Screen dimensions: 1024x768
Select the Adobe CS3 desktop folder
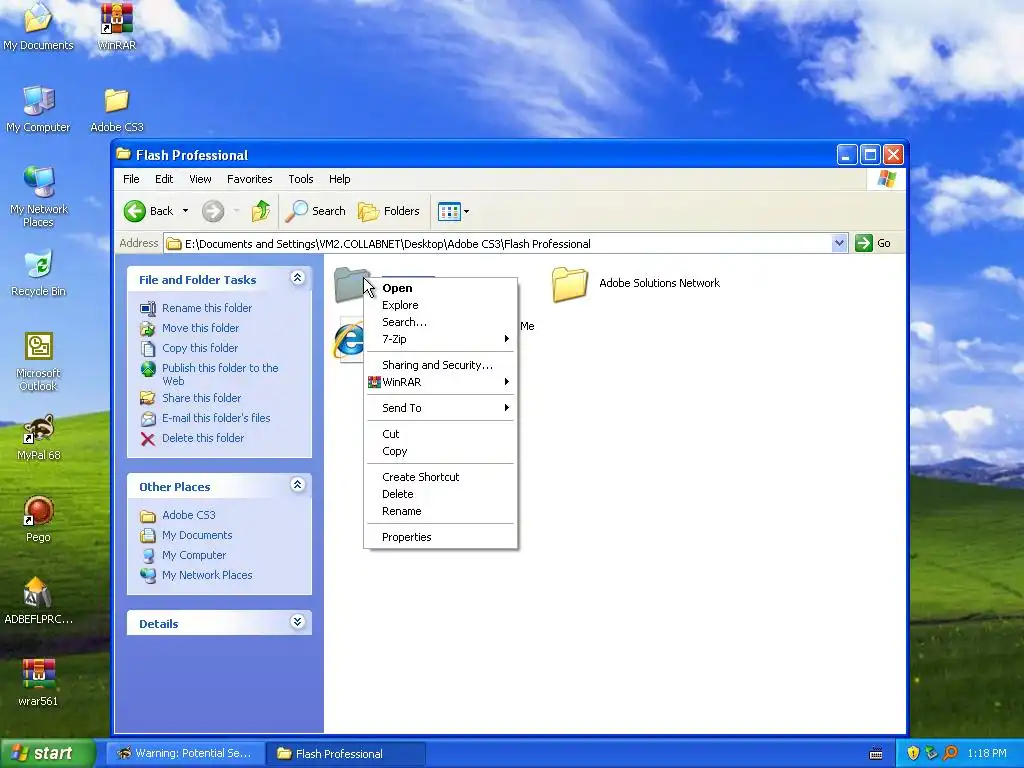(116, 108)
